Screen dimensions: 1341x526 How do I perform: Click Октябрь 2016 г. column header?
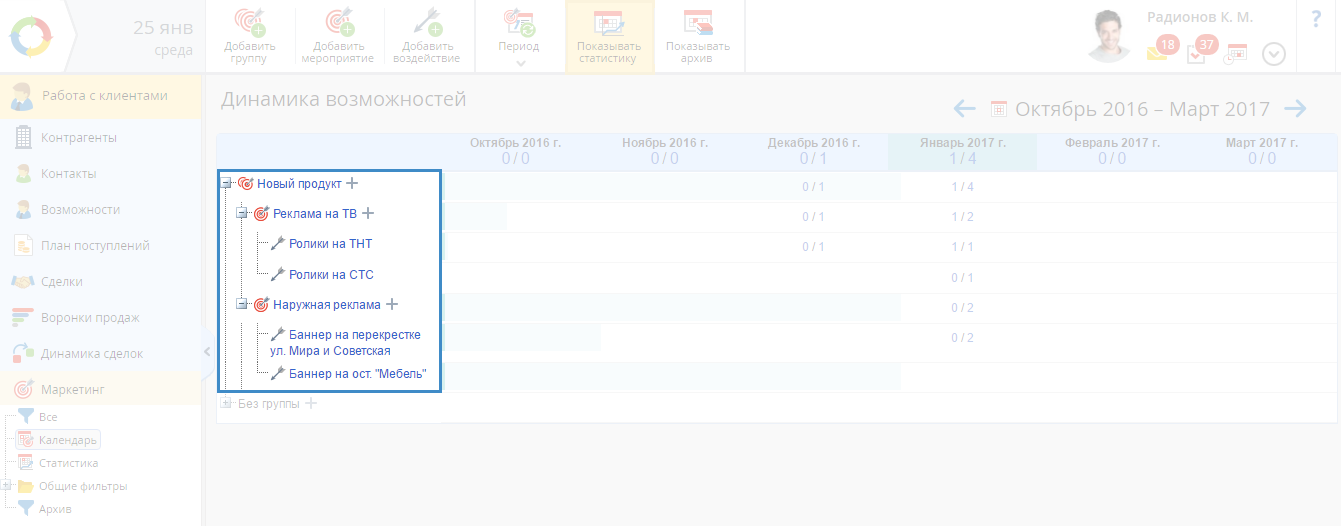516,151
